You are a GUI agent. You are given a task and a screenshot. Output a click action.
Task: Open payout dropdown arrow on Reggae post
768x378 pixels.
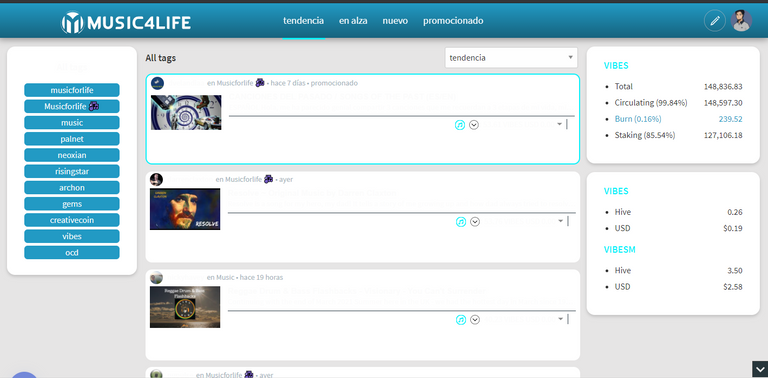(x=560, y=319)
